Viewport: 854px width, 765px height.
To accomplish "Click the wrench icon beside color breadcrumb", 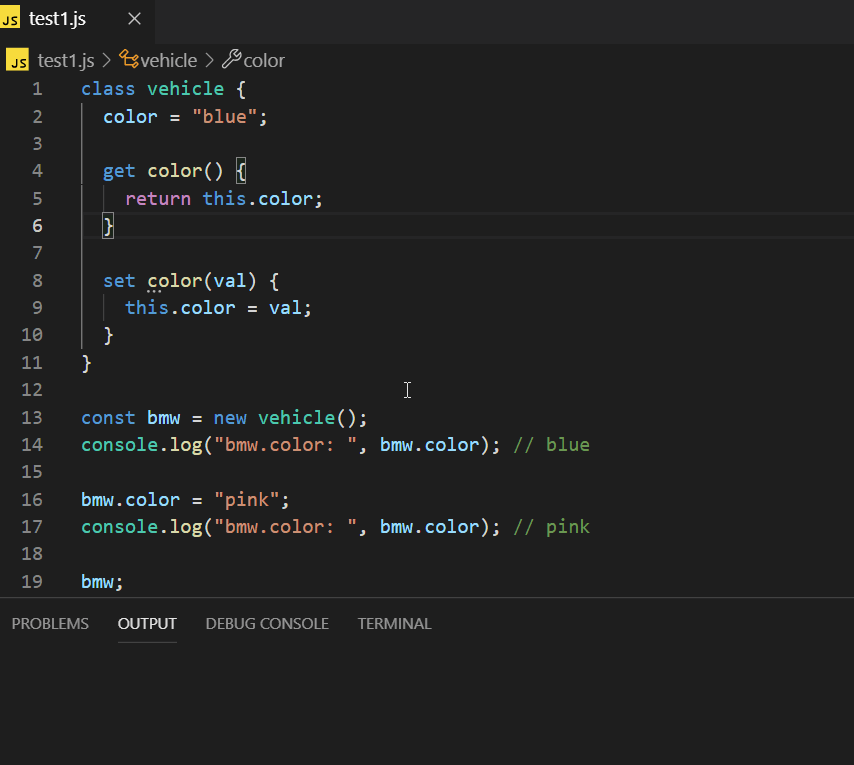I will click(x=230, y=60).
